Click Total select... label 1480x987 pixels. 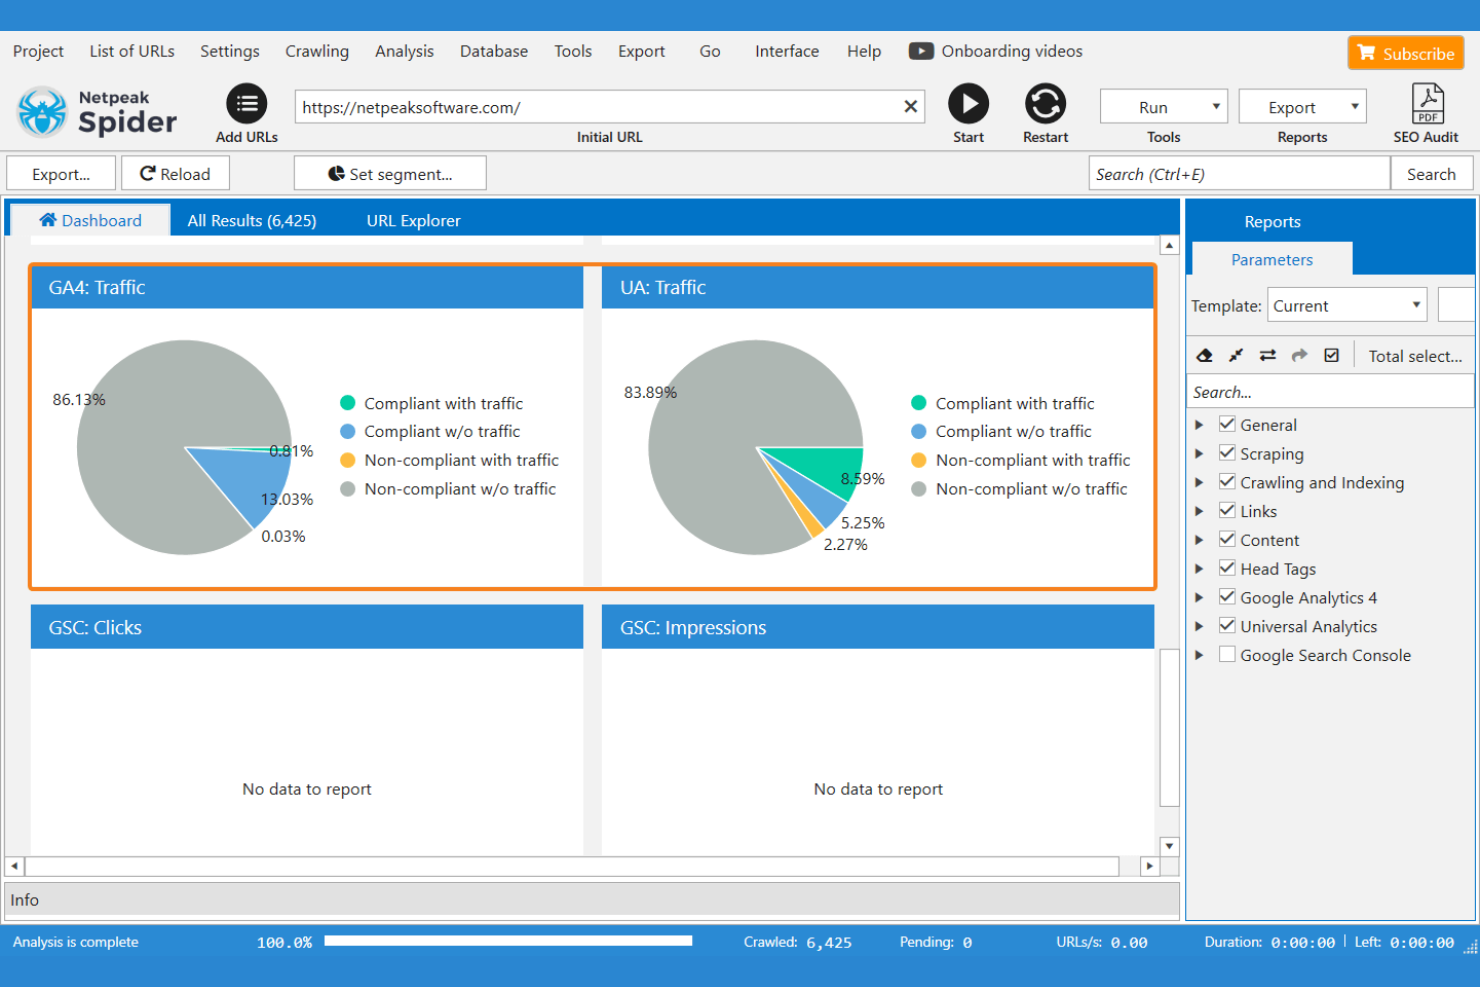[x=1415, y=356]
